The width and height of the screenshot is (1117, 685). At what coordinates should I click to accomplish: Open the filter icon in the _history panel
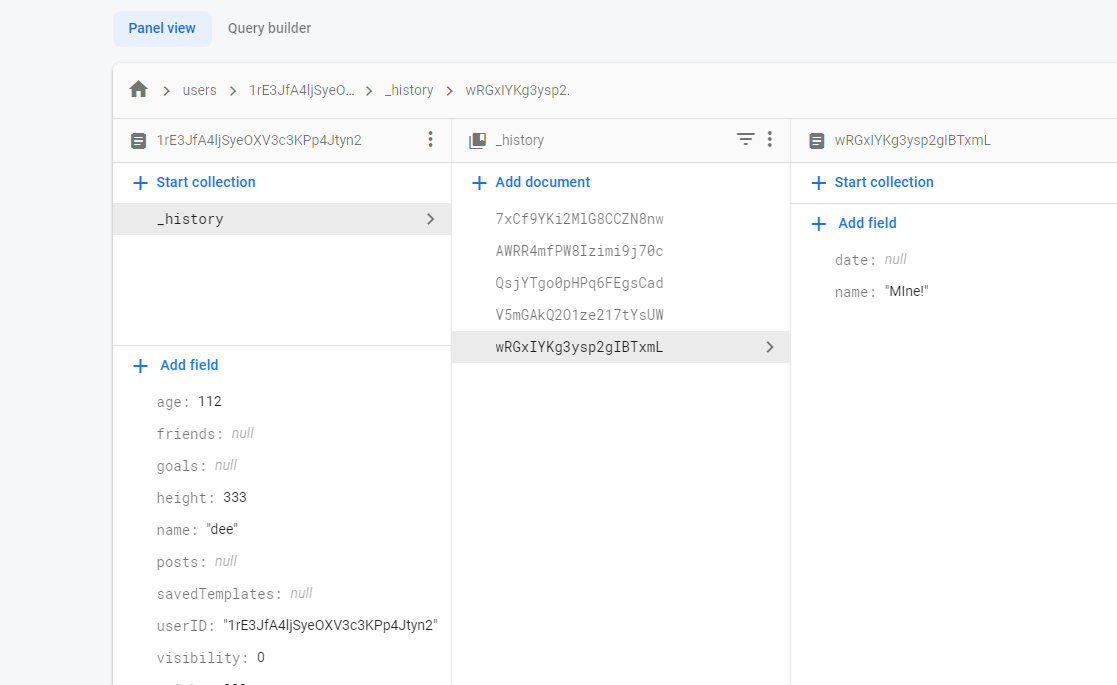point(745,140)
